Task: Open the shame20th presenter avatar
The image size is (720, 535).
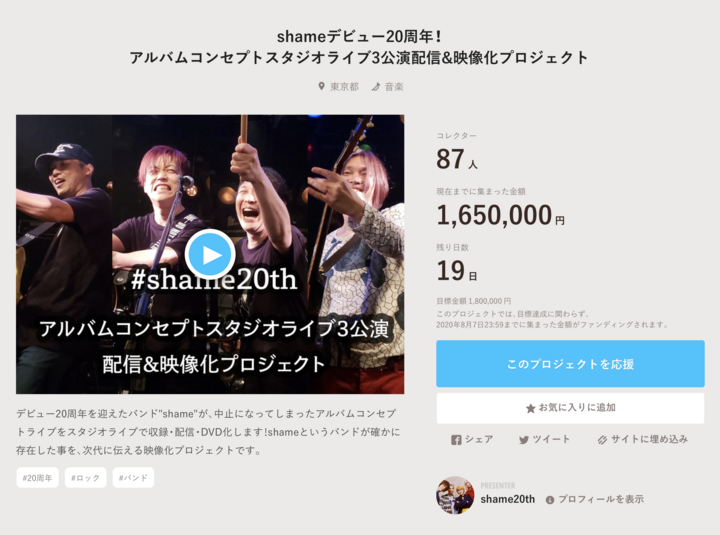Action: click(455, 495)
